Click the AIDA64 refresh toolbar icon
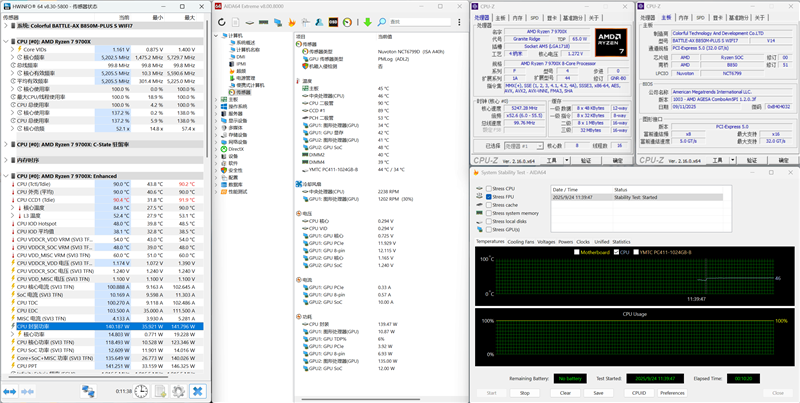The height and width of the screenshot is (403, 800). [221, 22]
